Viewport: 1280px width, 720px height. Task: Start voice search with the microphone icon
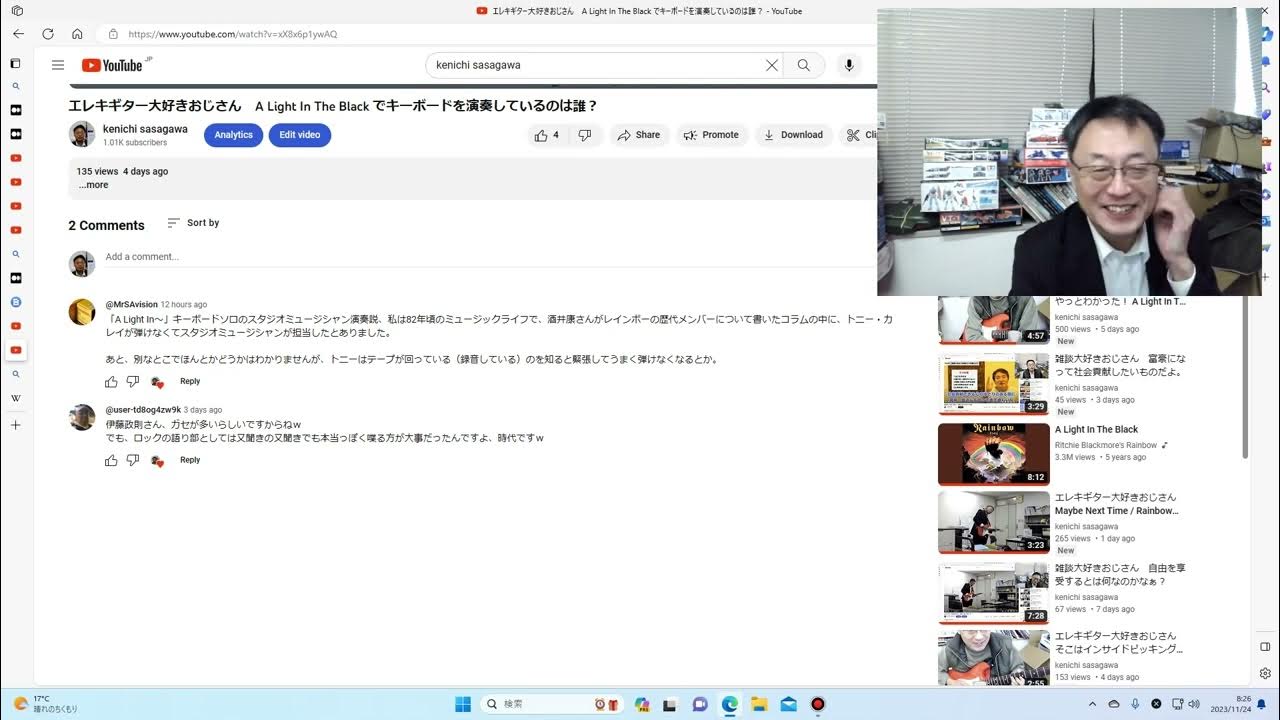(849, 65)
